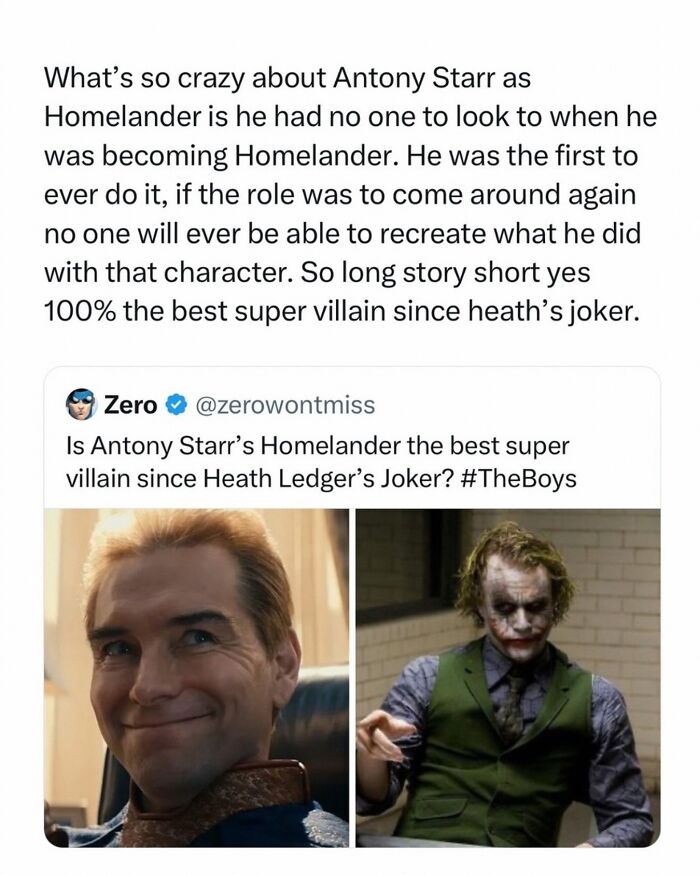Open the quoted tweet asking about Homelander
Viewport: 700px width, 875px height.
tap(352, 607)
